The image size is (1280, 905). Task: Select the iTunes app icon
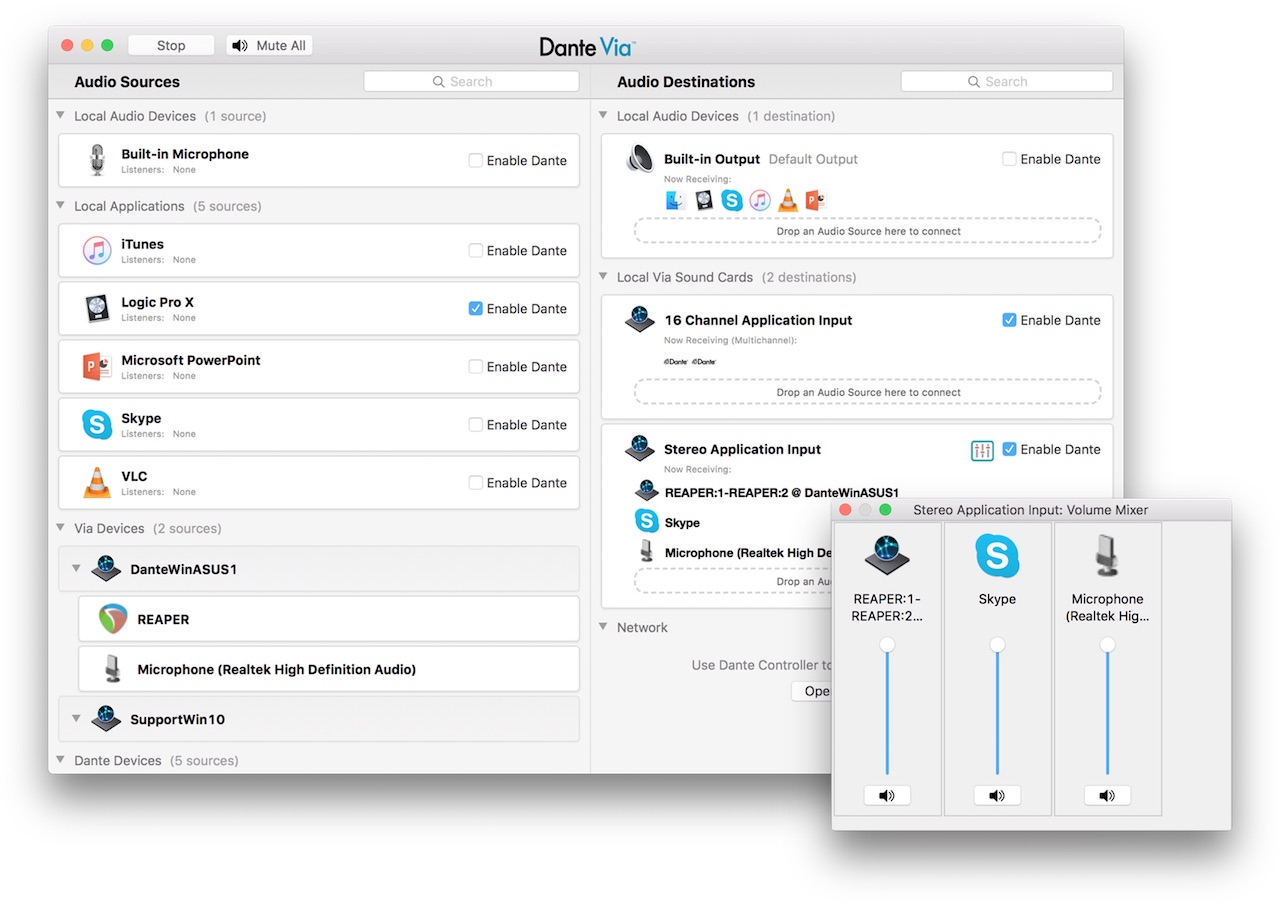click(x=97, y=250)
